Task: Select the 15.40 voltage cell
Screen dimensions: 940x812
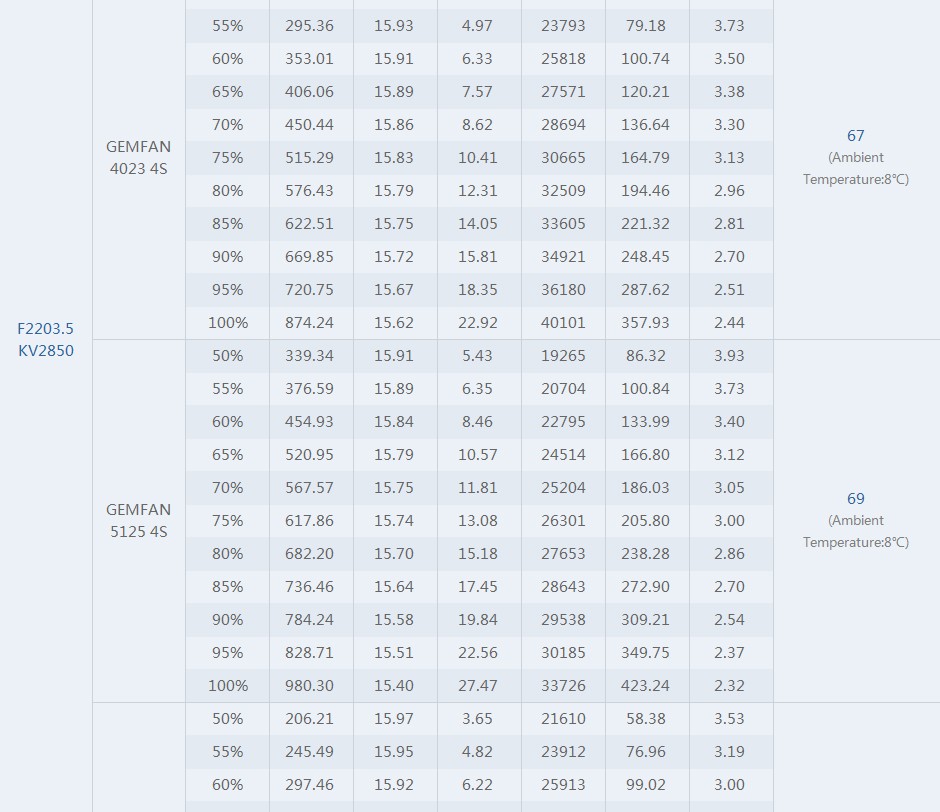Action: pos(393,686)
